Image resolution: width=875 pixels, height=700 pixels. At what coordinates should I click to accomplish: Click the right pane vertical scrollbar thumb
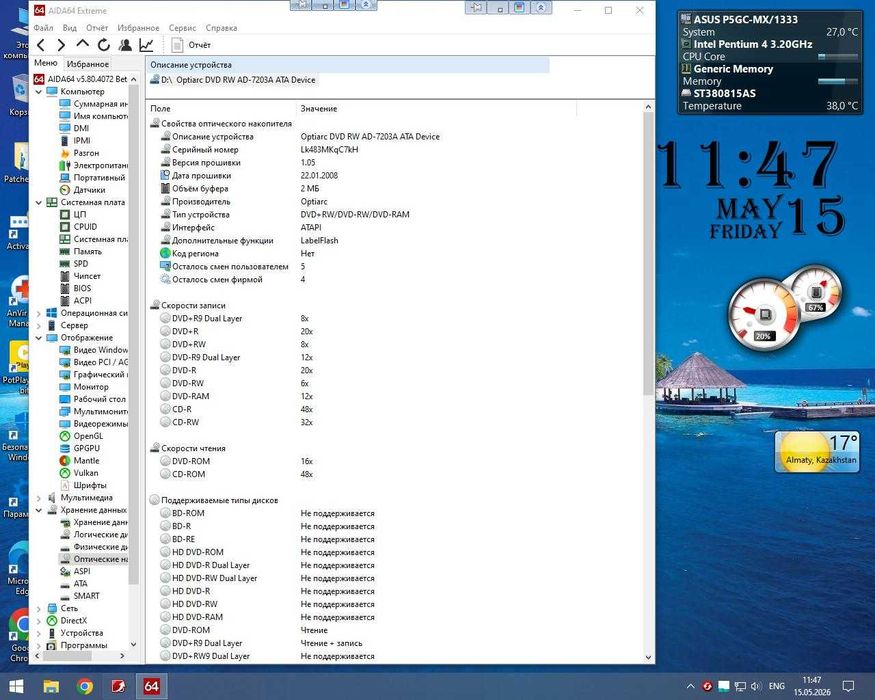(x=648, y=252)
